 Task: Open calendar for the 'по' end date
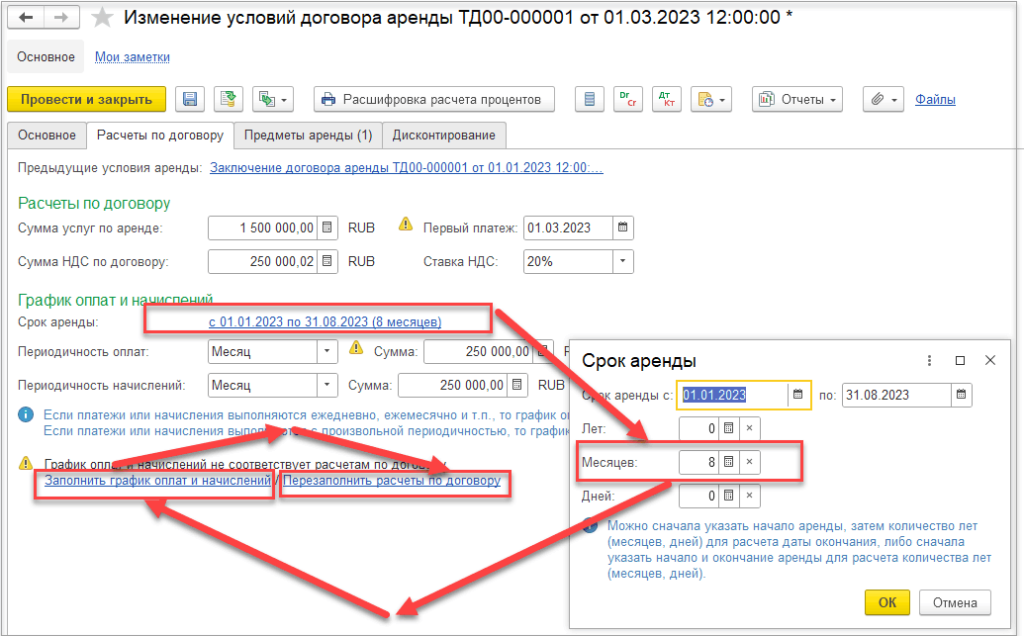tap(961, 394)
